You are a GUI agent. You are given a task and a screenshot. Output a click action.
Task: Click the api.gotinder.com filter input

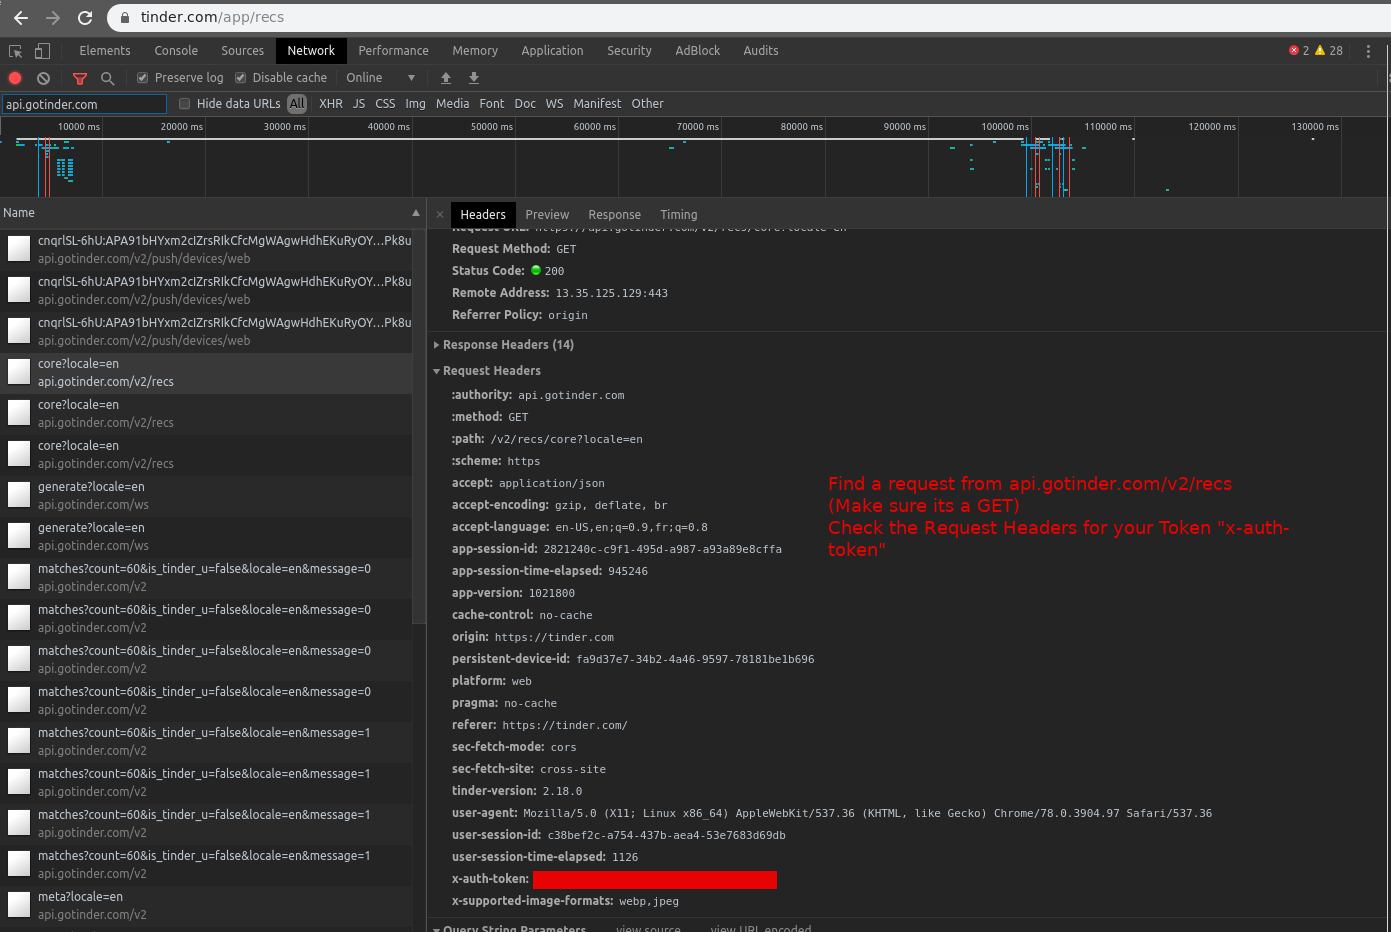pyautogui.click(x=84, y=104)
